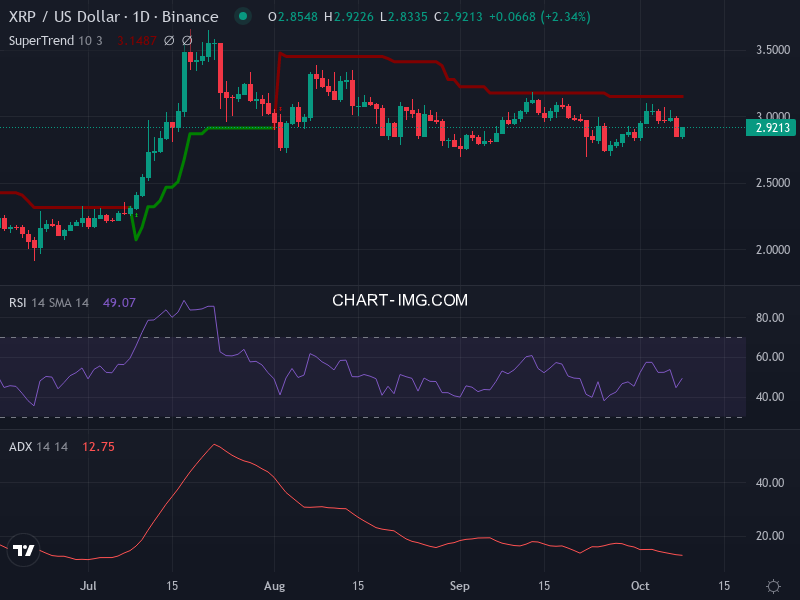The image size is (800, 600).
Task: Click the RSI 80.00 scale label
Action: [x=770, y=318]
